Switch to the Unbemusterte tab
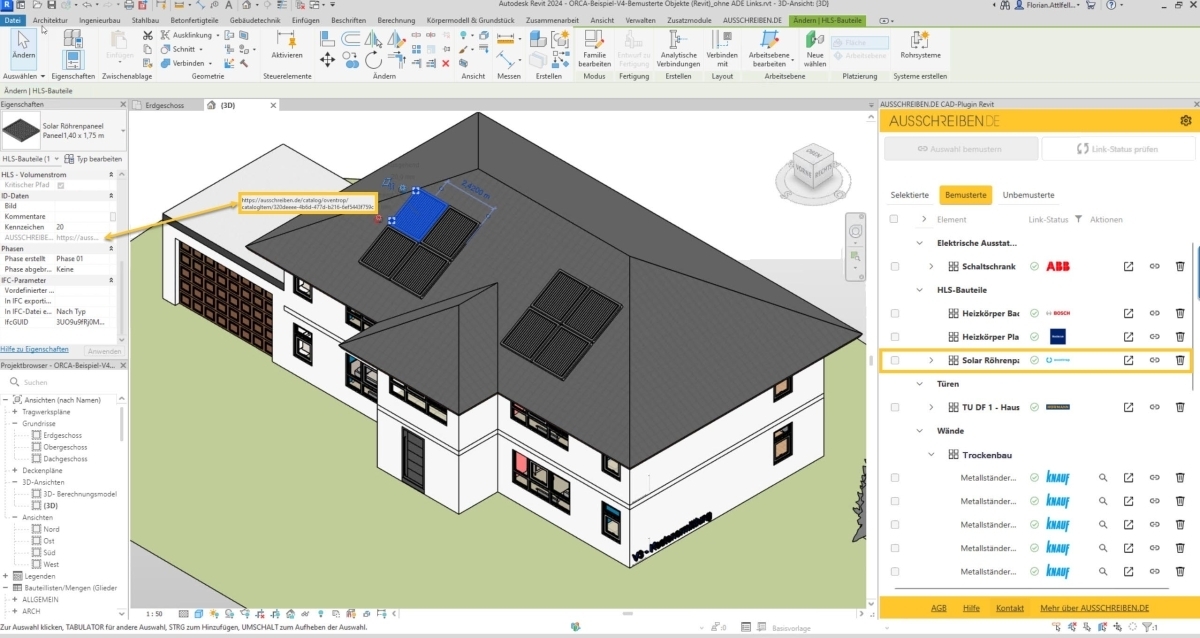This screenshot has height=638, width=1200. tap(1028, 195)
